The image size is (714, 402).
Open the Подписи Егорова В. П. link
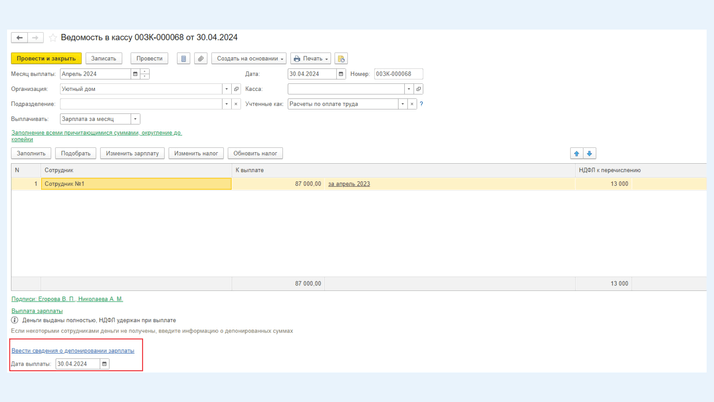click(x=67, y=299)
